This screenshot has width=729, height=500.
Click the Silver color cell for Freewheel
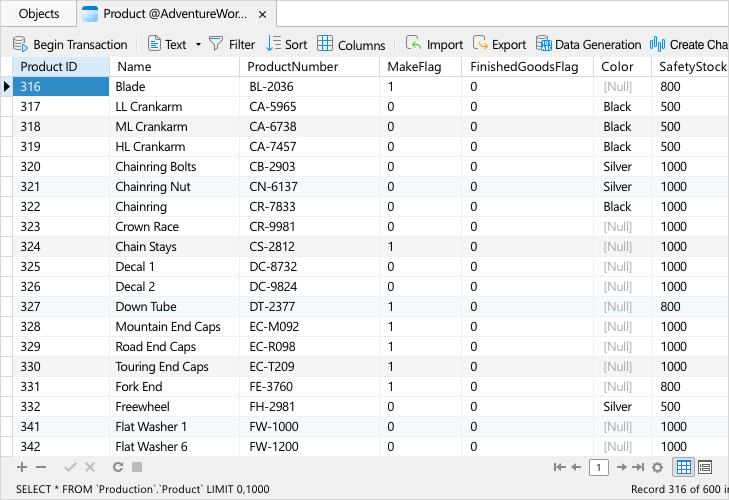point(623,407)
